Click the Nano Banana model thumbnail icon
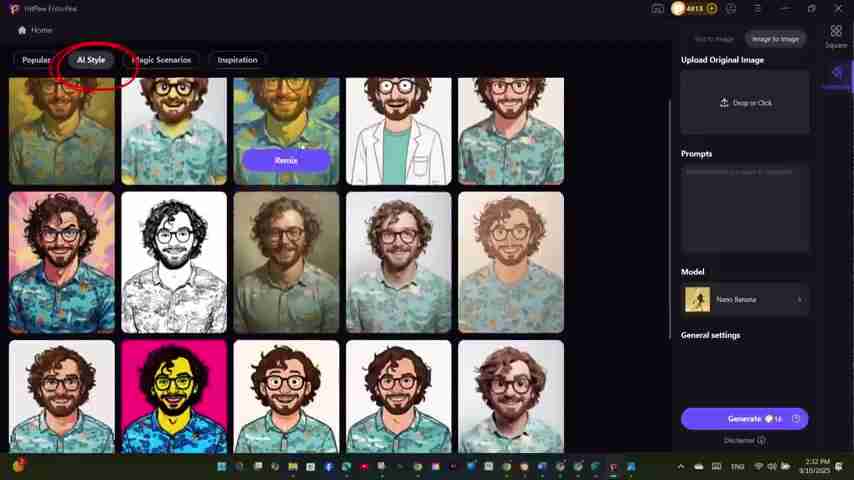This screenshot has width=854, height=480. (x=697, y=300)
